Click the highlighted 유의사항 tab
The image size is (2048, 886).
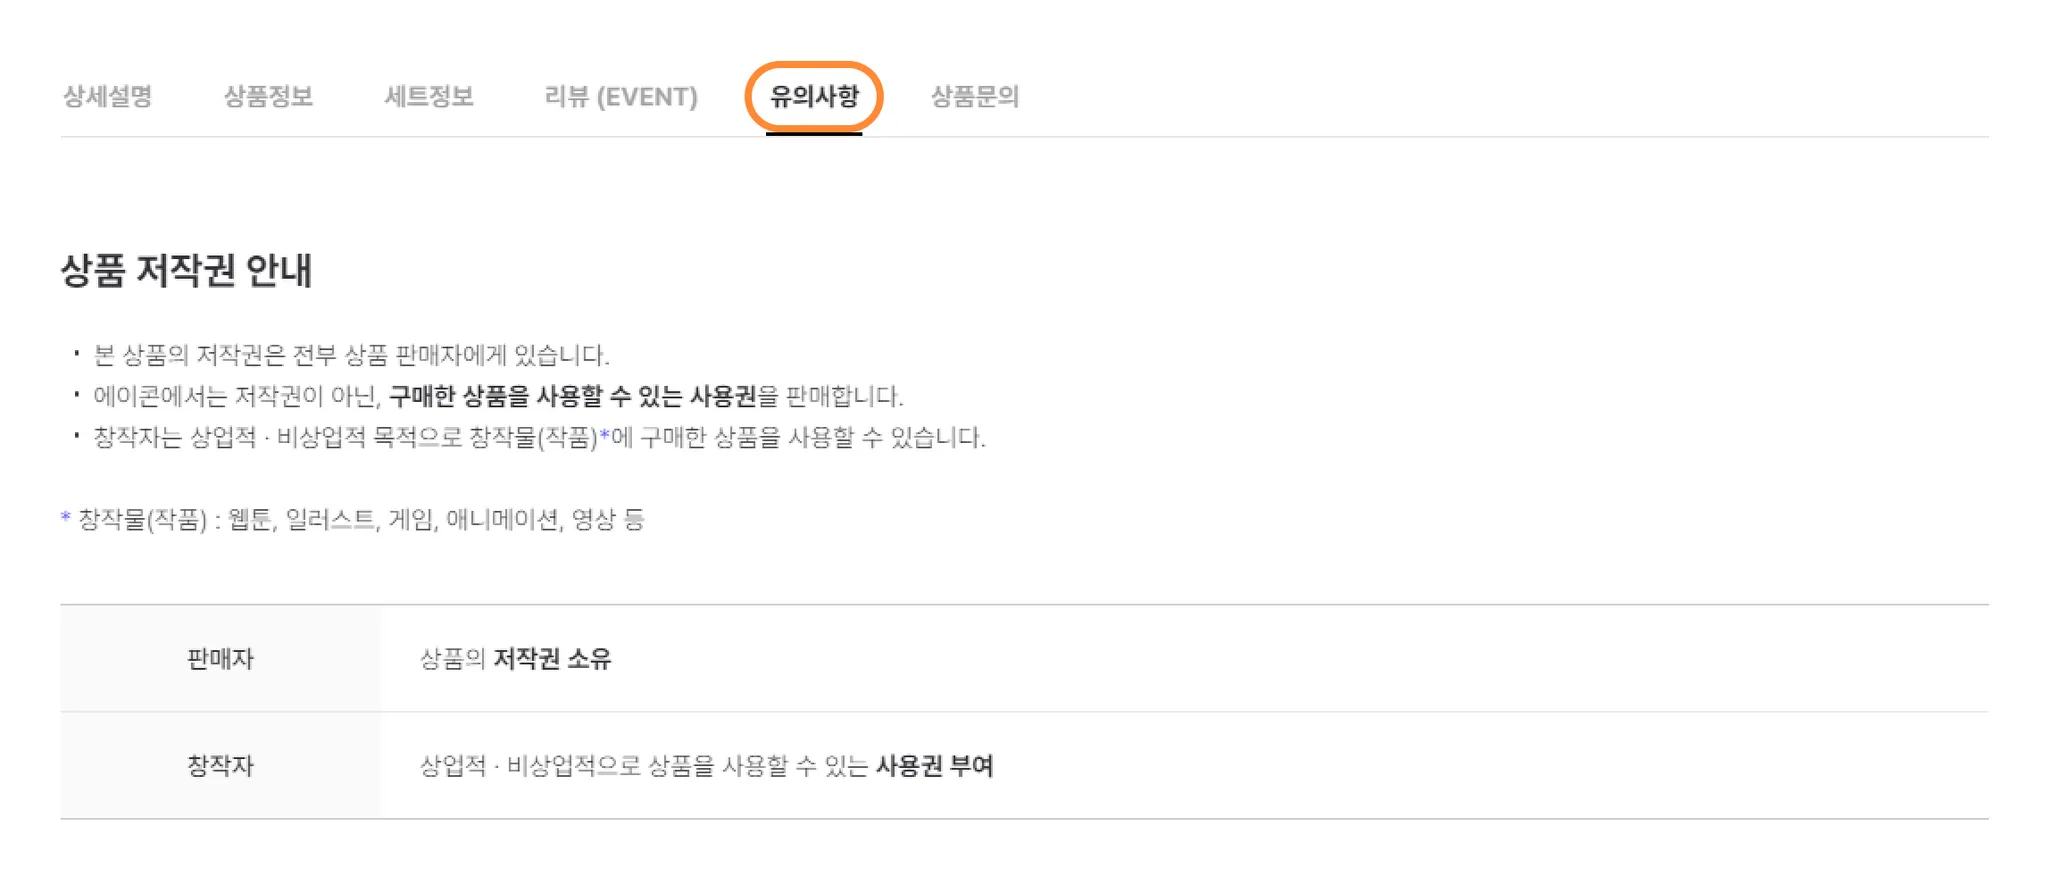pos(814,96)
